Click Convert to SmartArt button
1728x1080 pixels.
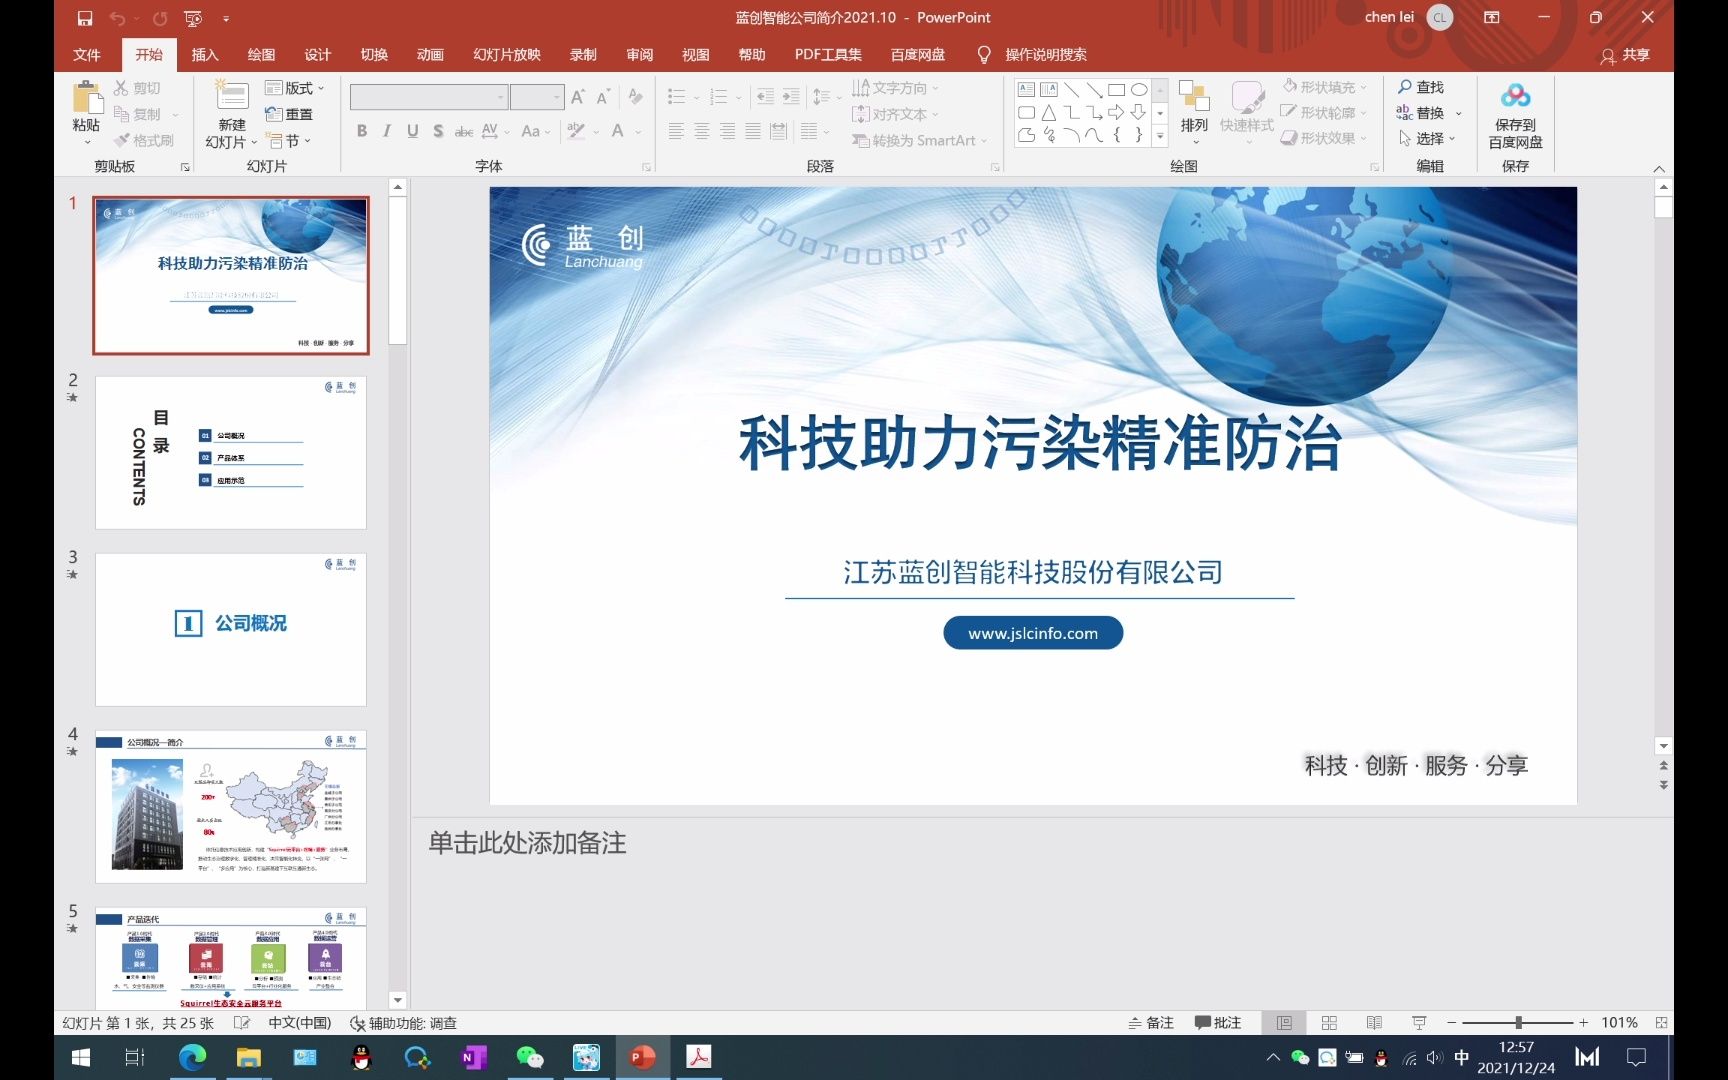tap(920, 141)
